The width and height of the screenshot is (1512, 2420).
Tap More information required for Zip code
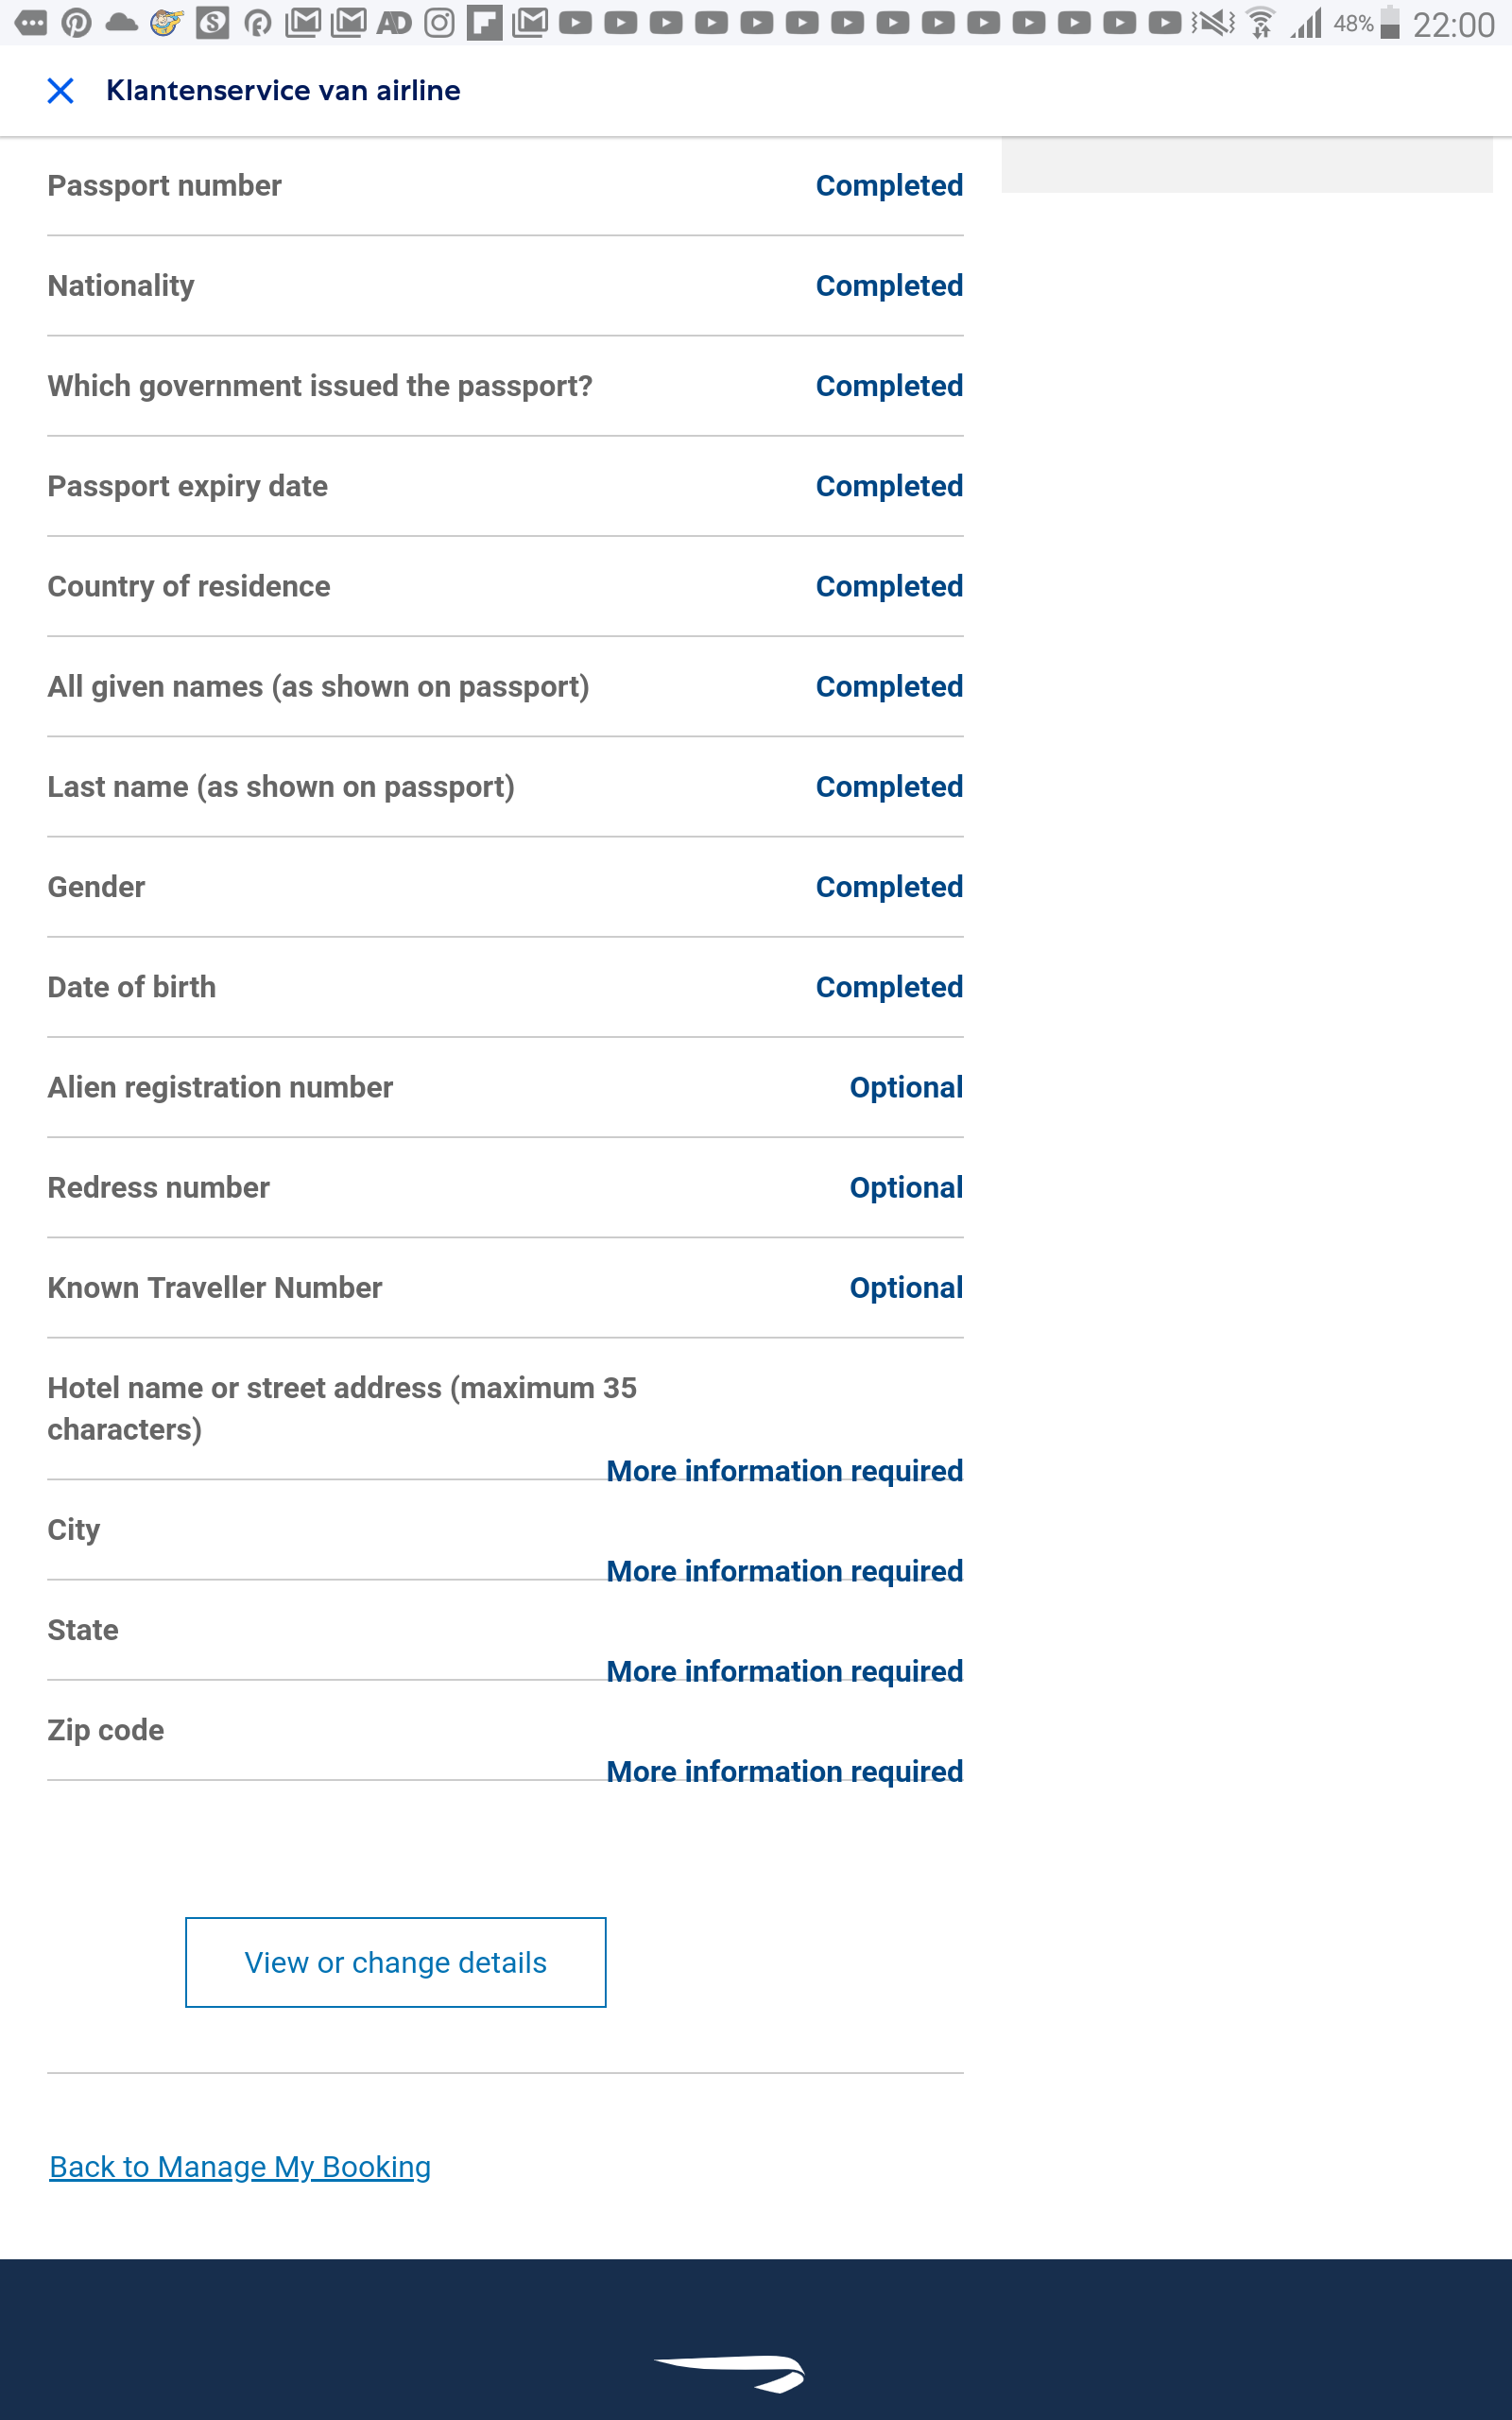click(784, 1771)
